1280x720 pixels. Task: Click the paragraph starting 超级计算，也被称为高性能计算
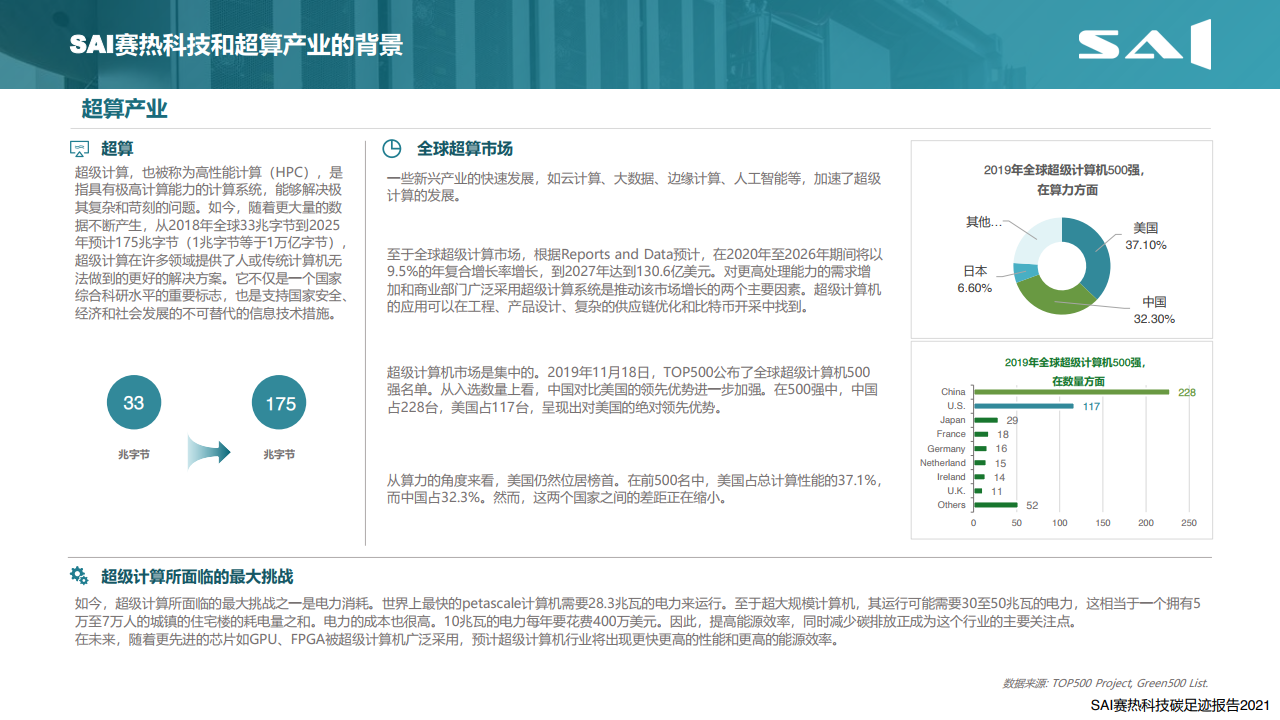(211, 243)
